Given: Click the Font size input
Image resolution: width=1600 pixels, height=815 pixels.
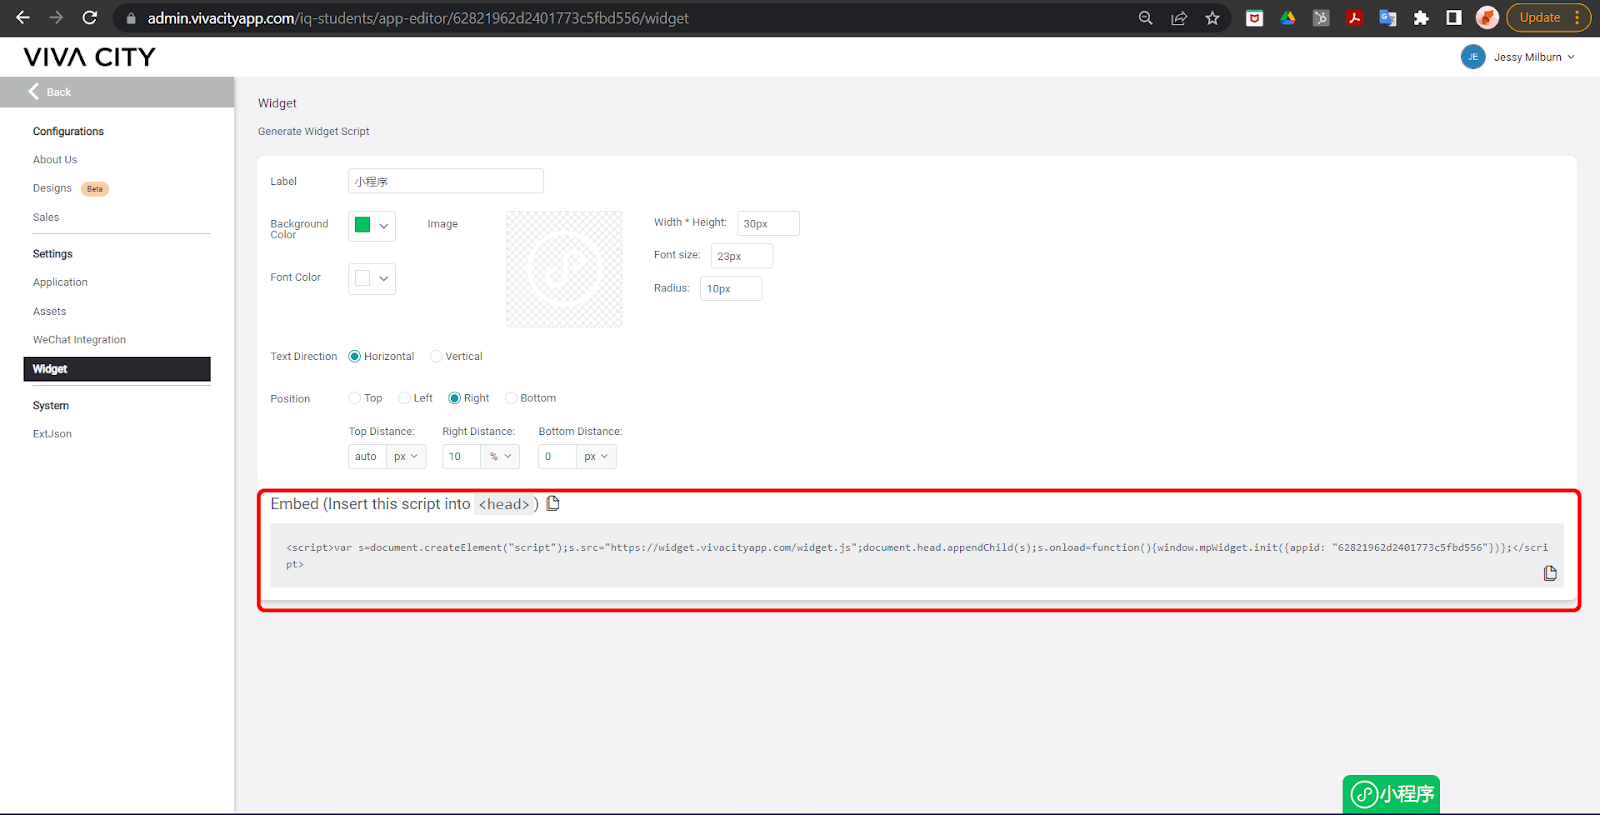Looking at the screenshot, I should click(x=742, y=256).
